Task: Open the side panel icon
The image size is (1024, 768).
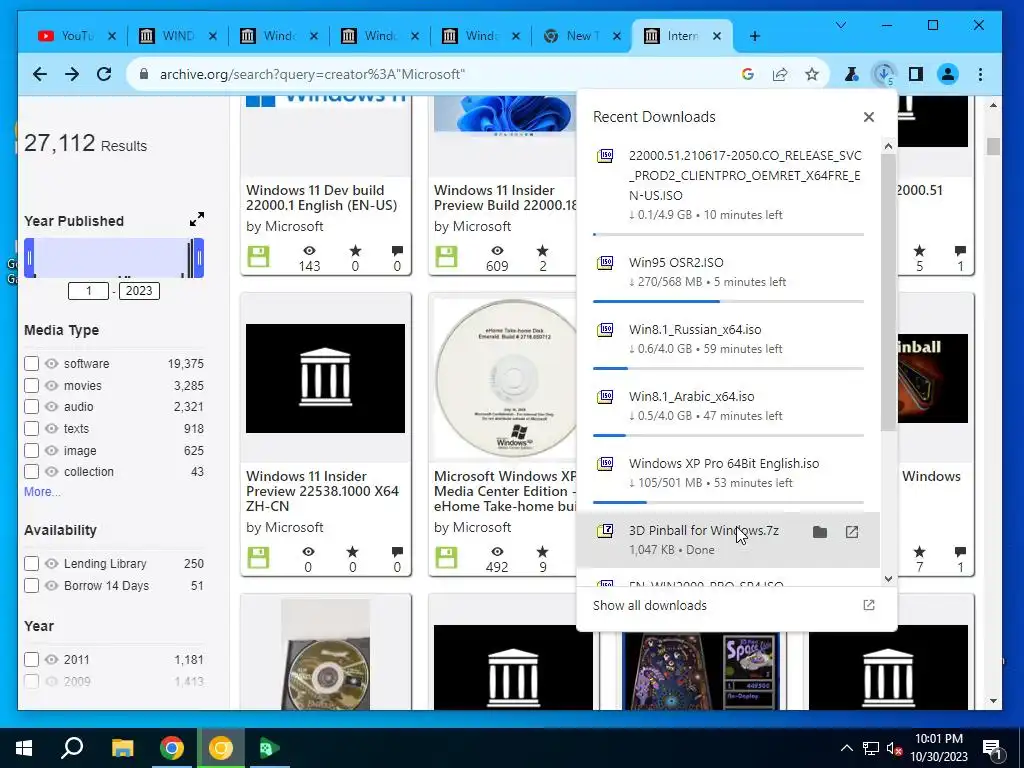Action: tap(916, 74)
